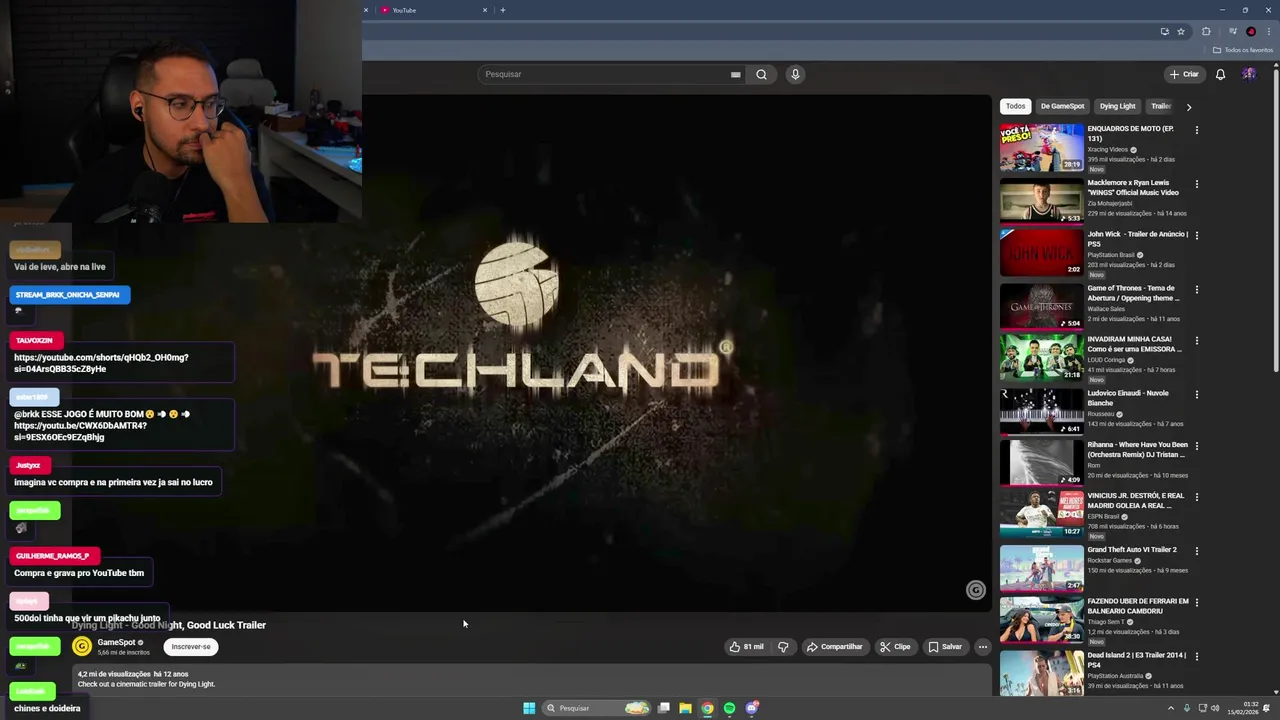The width and height of the screenshot is (1280, 720).
Task: Open Grand Theft Auto VI Trailer 2 thumbnail
Action: point(1041,568)
